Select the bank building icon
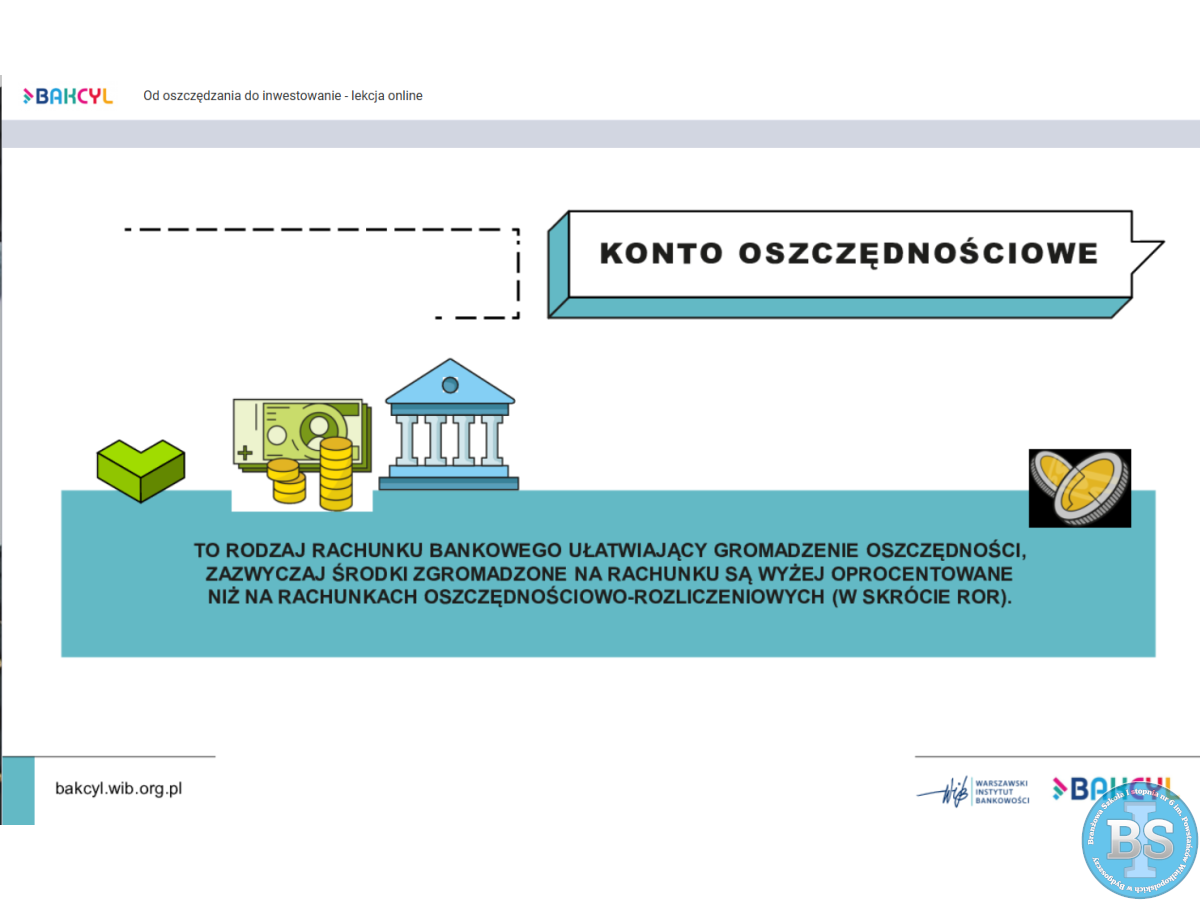The height and width of the screenshot is (900, 1200). point(449,425)
